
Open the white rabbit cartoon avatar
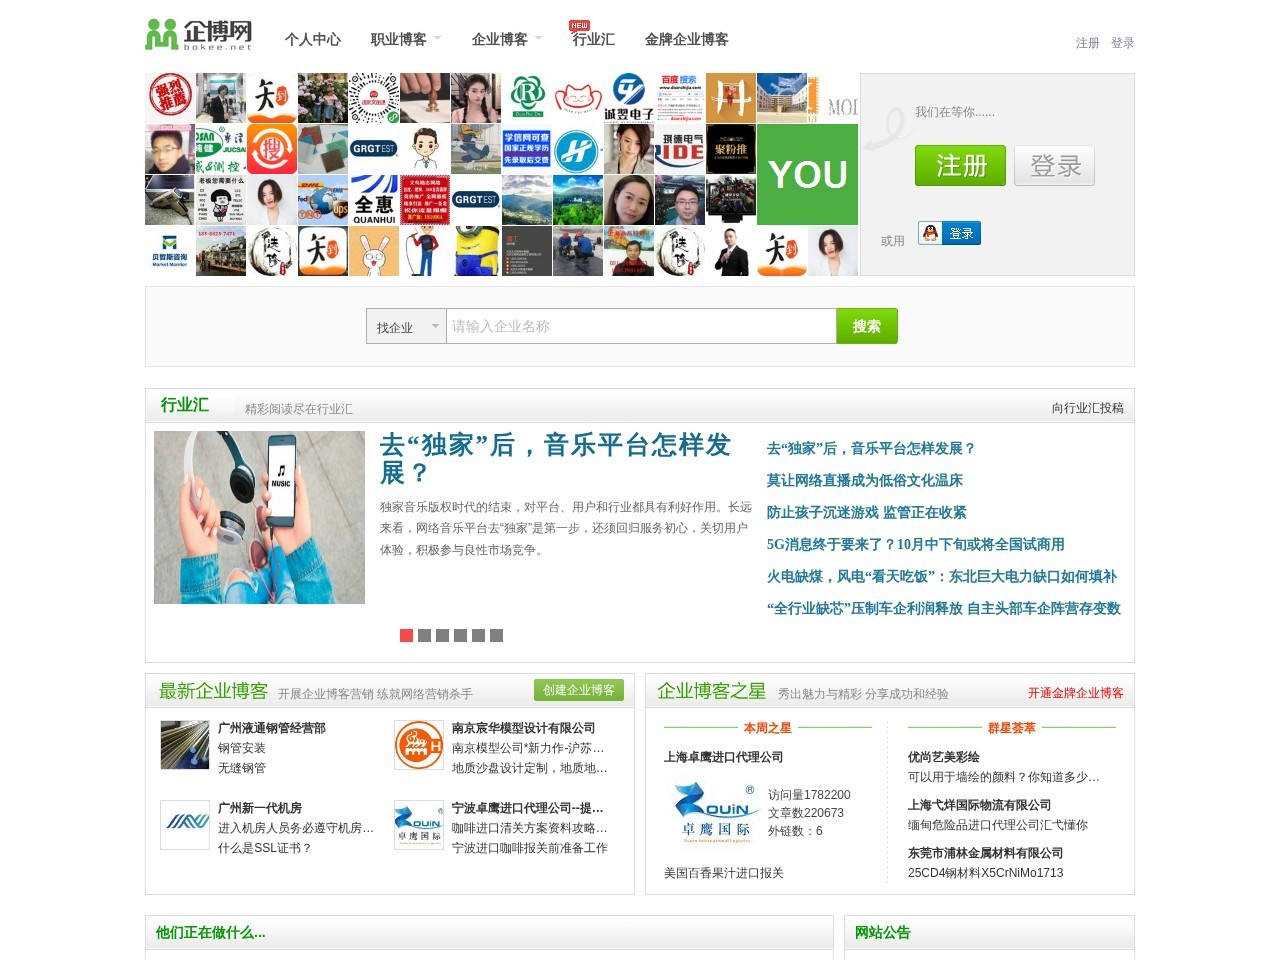tap(374, 251)
